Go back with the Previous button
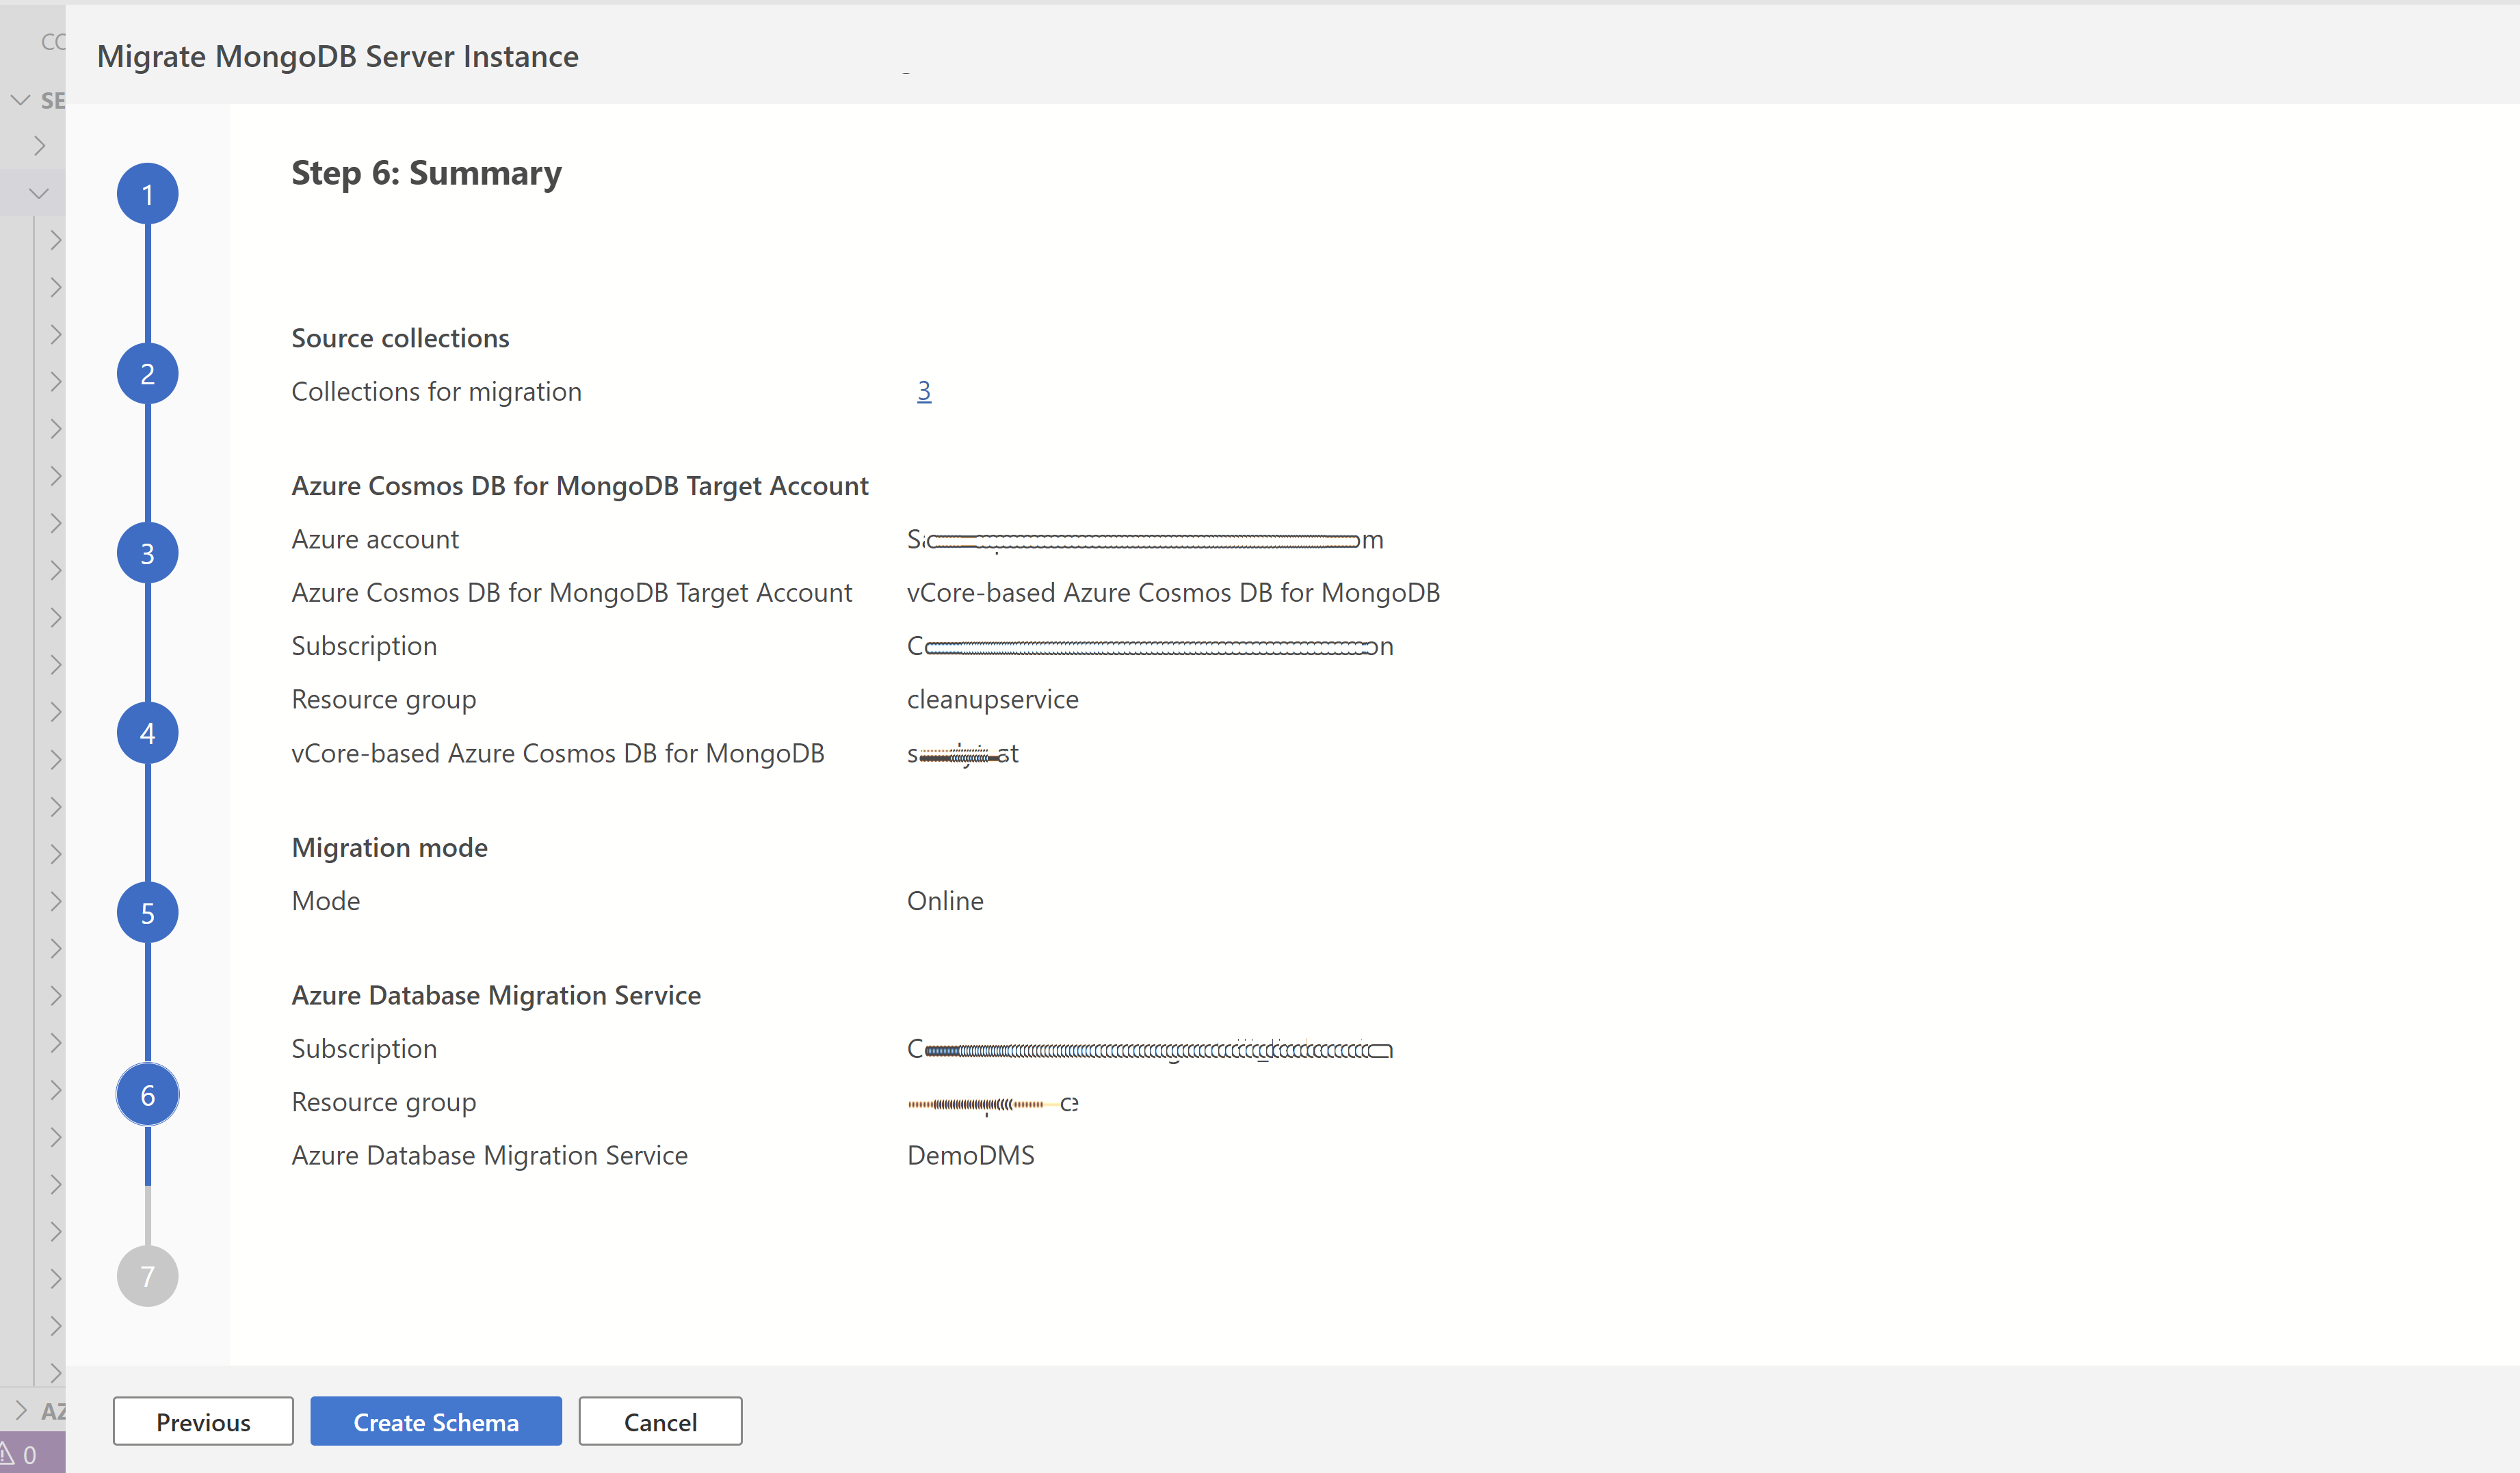2520x1473 pixels. (203, 1421)
